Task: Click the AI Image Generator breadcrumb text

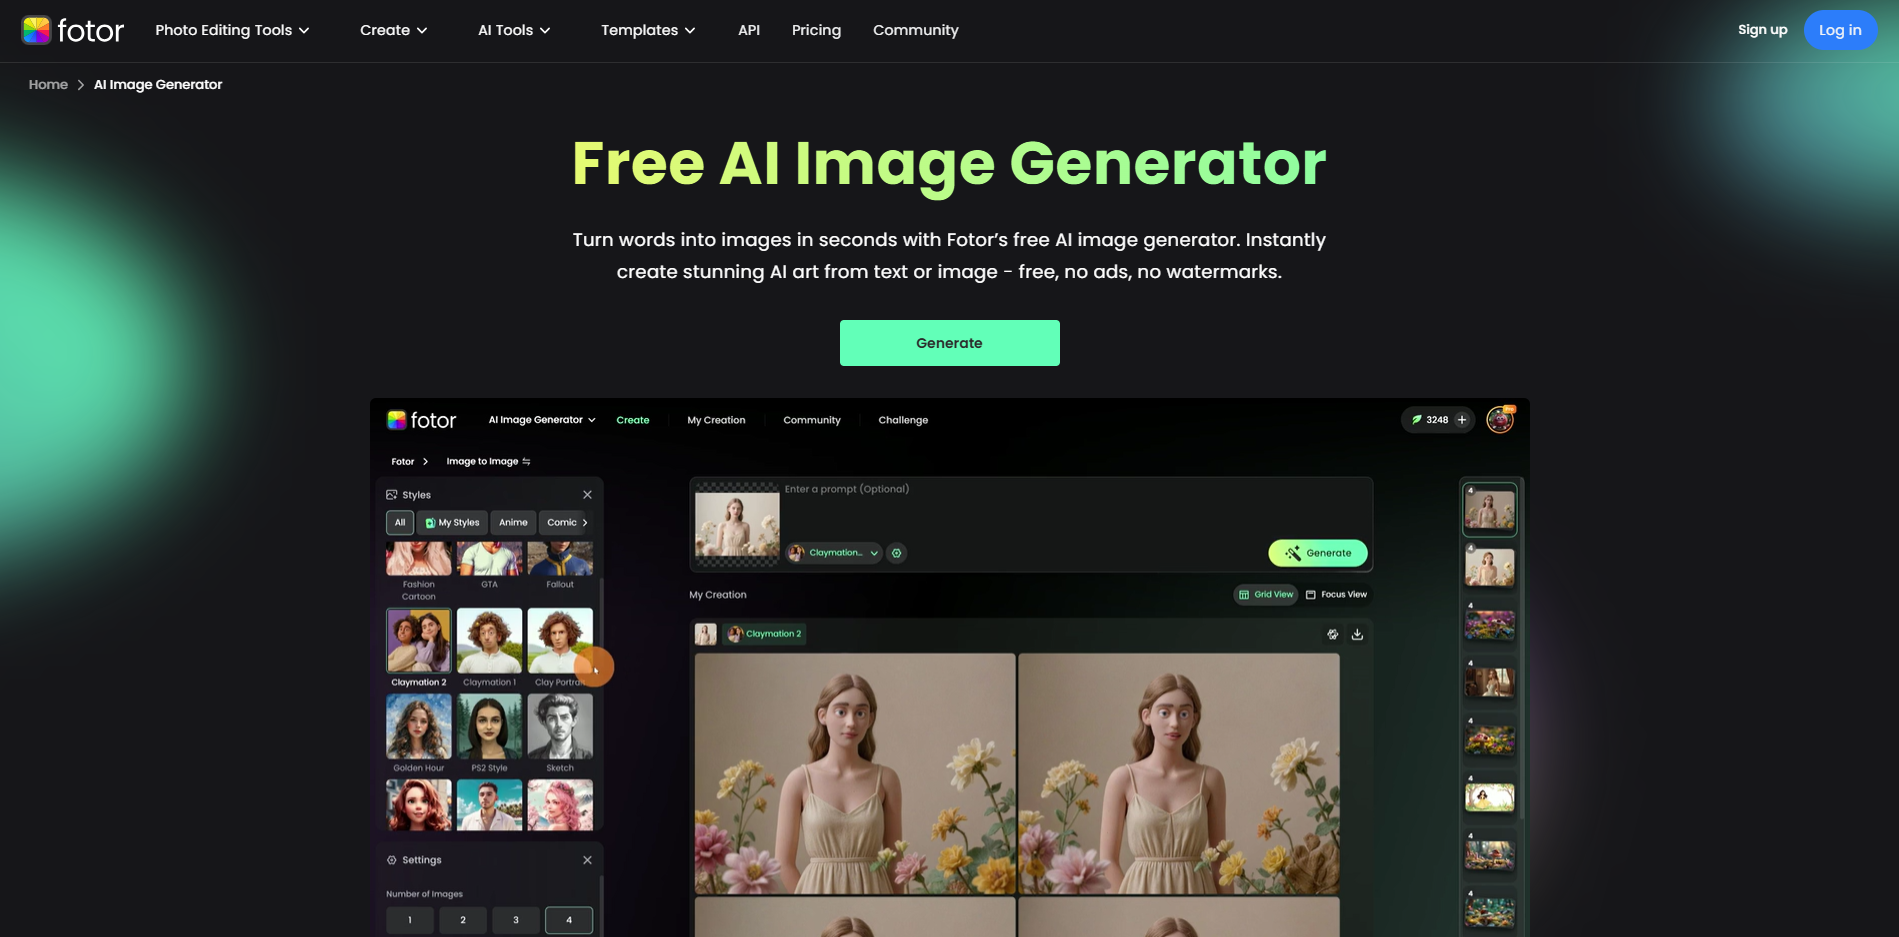Action: tap(158, 84)
